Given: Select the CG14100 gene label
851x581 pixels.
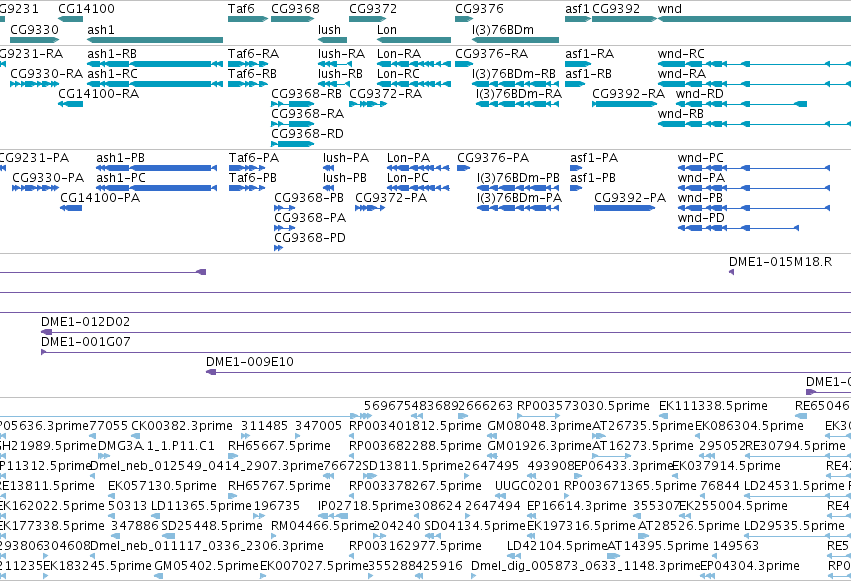Looking at the screenshot, I should [86, 9].
